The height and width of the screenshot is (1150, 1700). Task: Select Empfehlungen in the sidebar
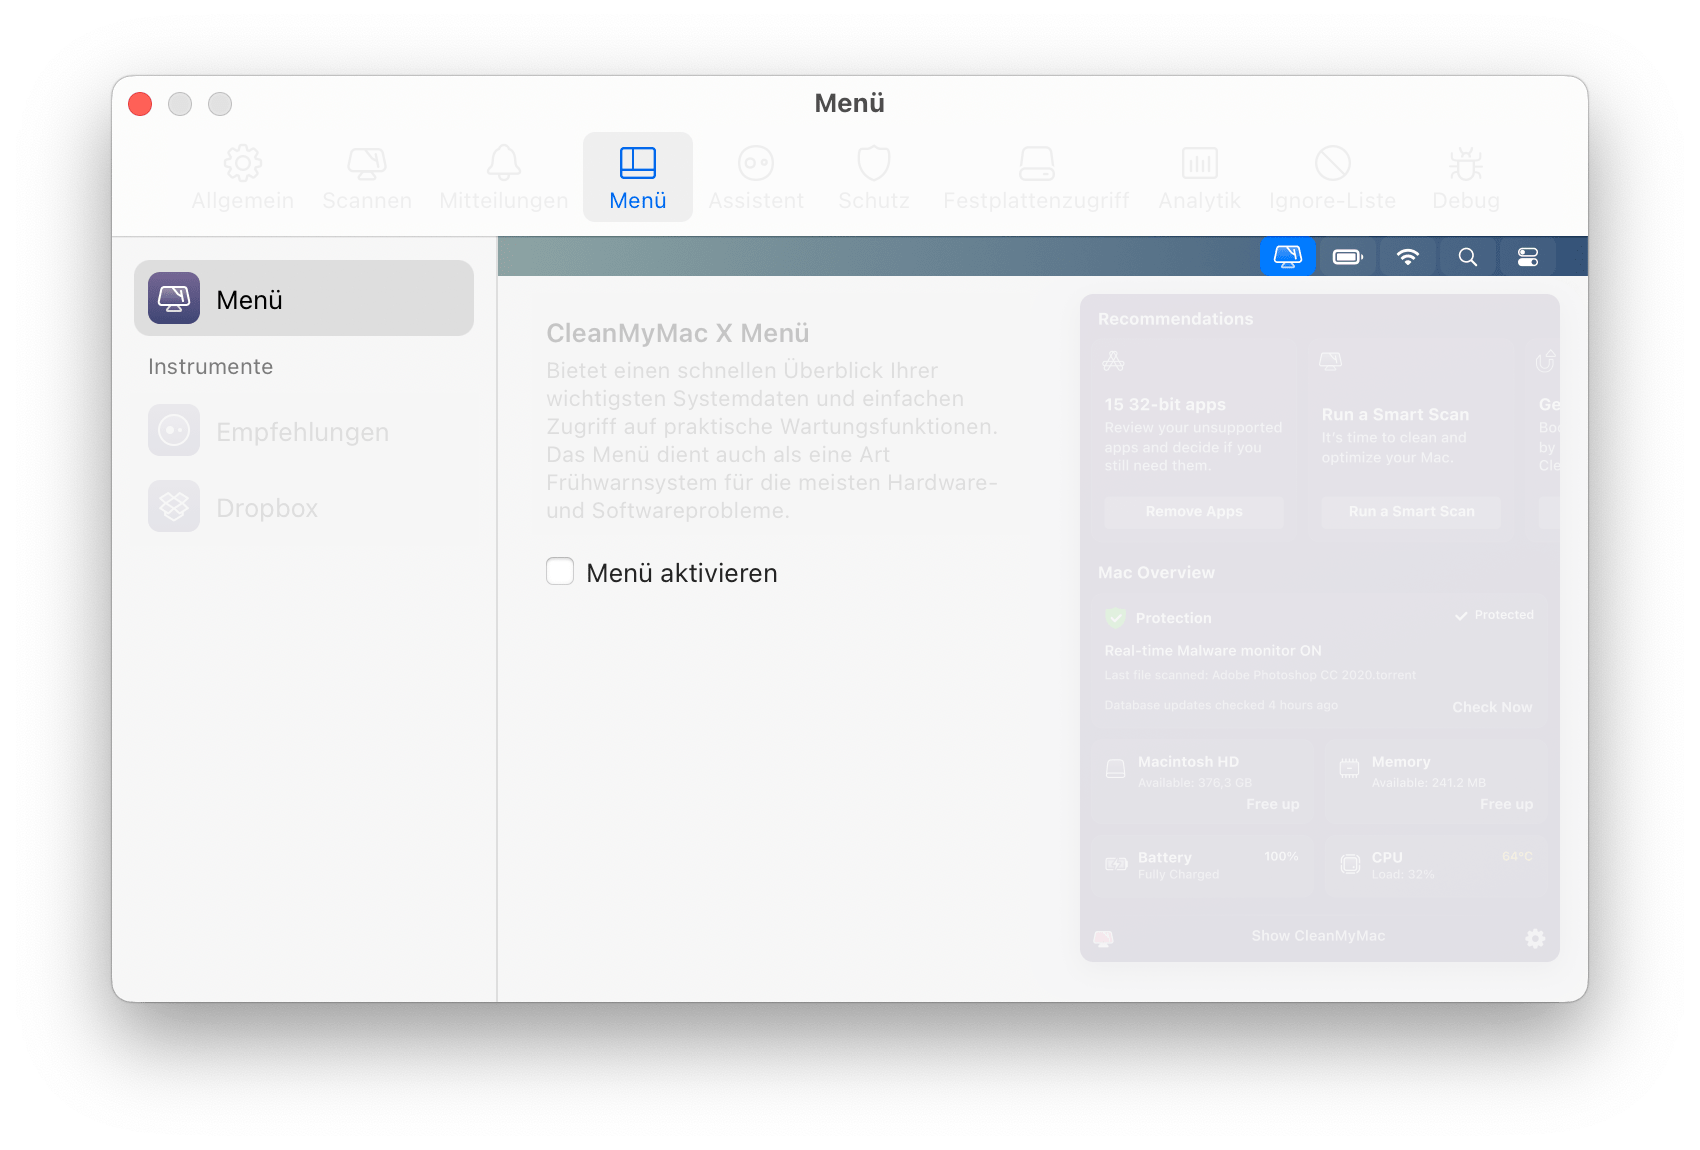(x=304, y=431)
